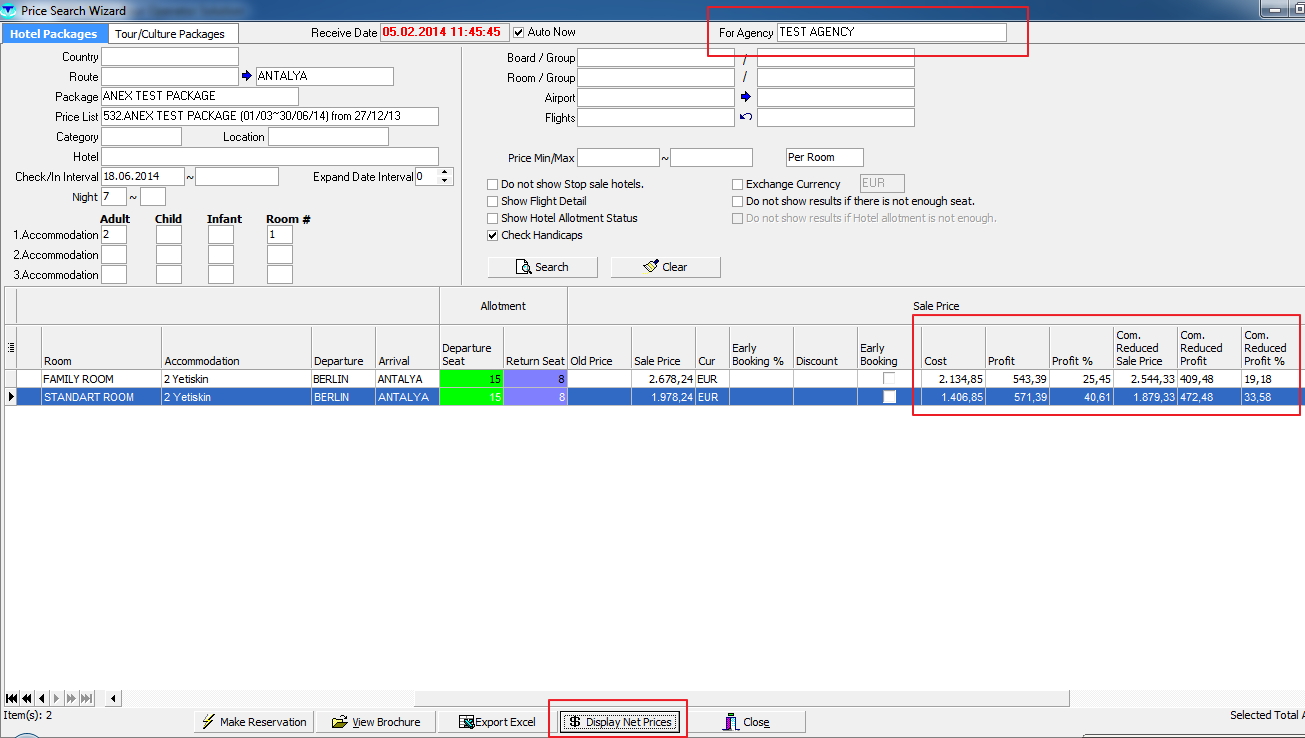Increase the Expand Date Interval stepper
1305x738 pixels.
point(446,172)
